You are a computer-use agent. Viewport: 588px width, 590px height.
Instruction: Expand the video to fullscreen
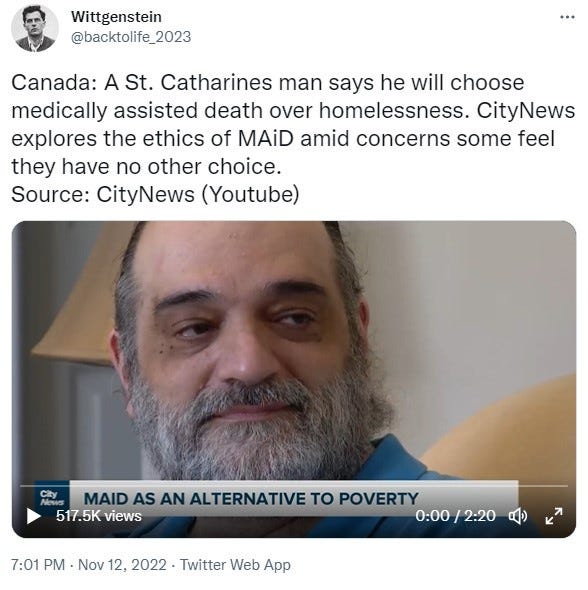click(554, 516)
